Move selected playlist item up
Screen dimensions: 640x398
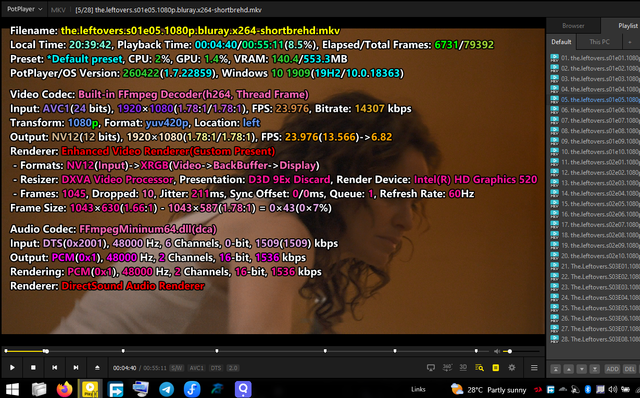pos(569,369)
